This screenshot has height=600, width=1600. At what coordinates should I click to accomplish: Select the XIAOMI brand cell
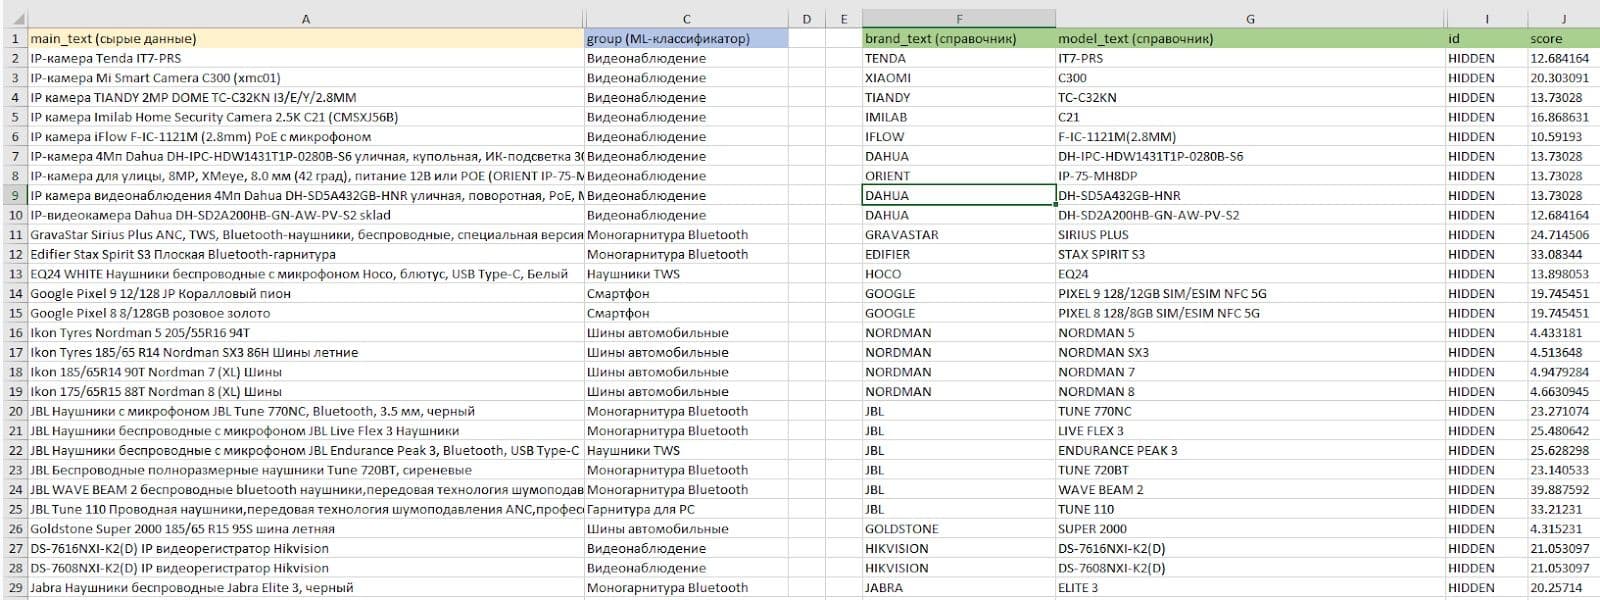[958, 78]
